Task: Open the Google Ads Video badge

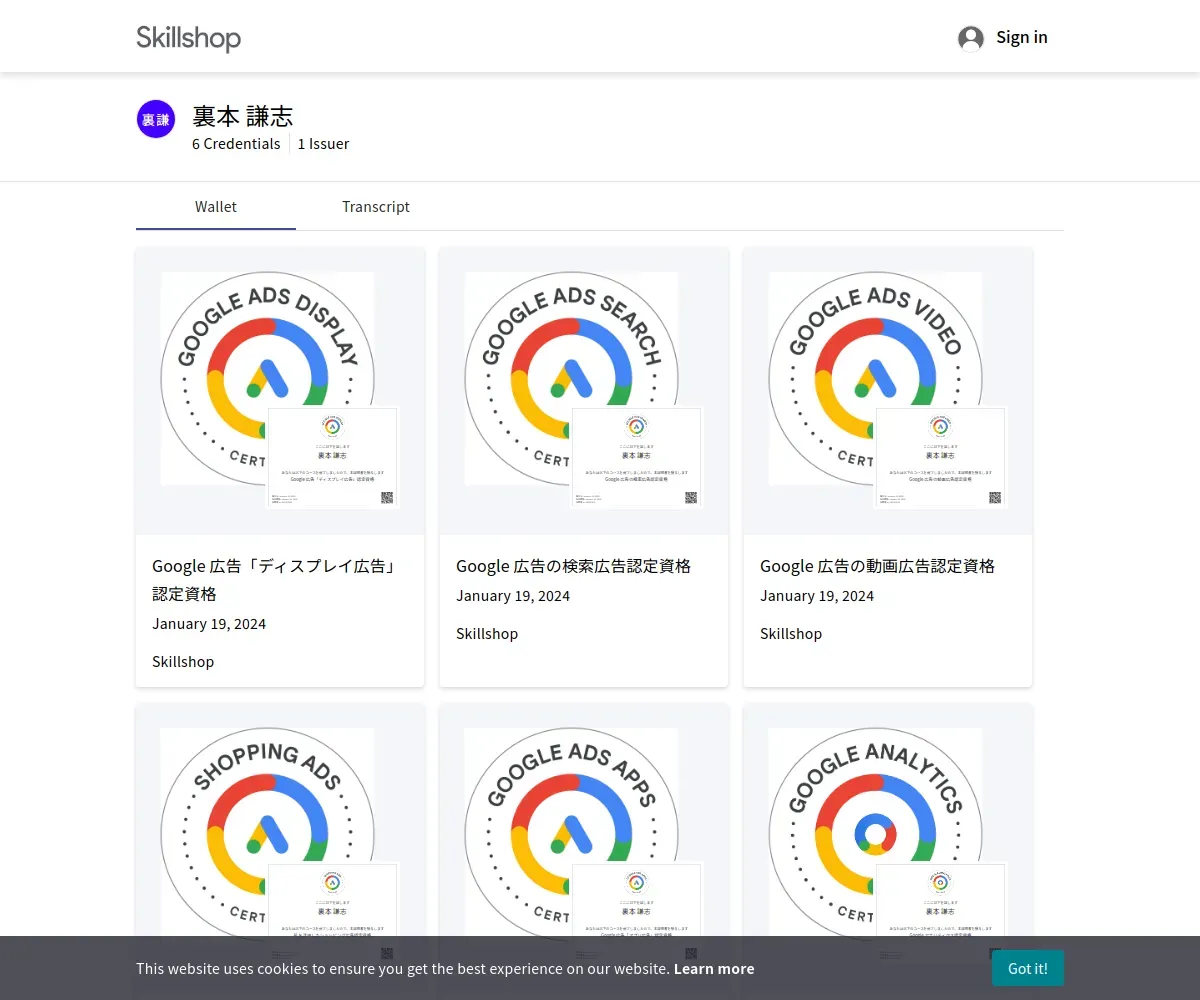Action: (x=875, y=379)
